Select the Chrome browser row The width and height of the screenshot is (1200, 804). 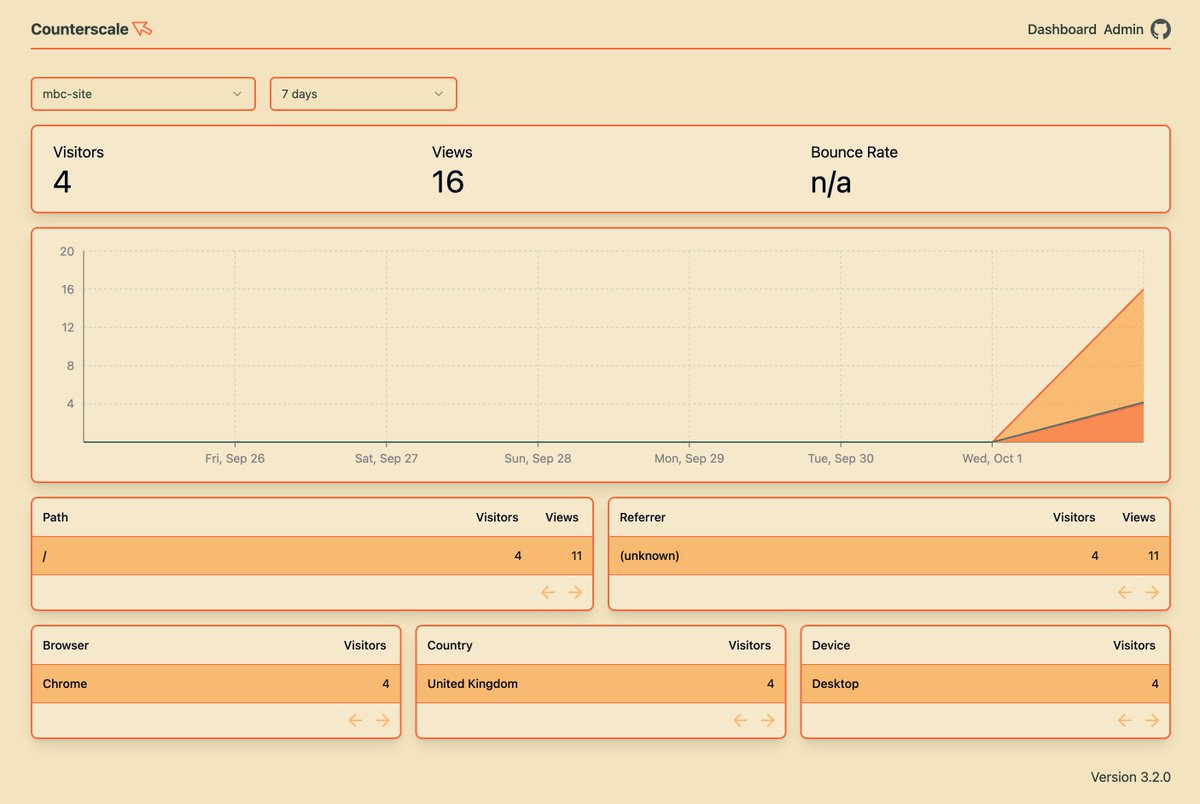click(x=216, y=684)
